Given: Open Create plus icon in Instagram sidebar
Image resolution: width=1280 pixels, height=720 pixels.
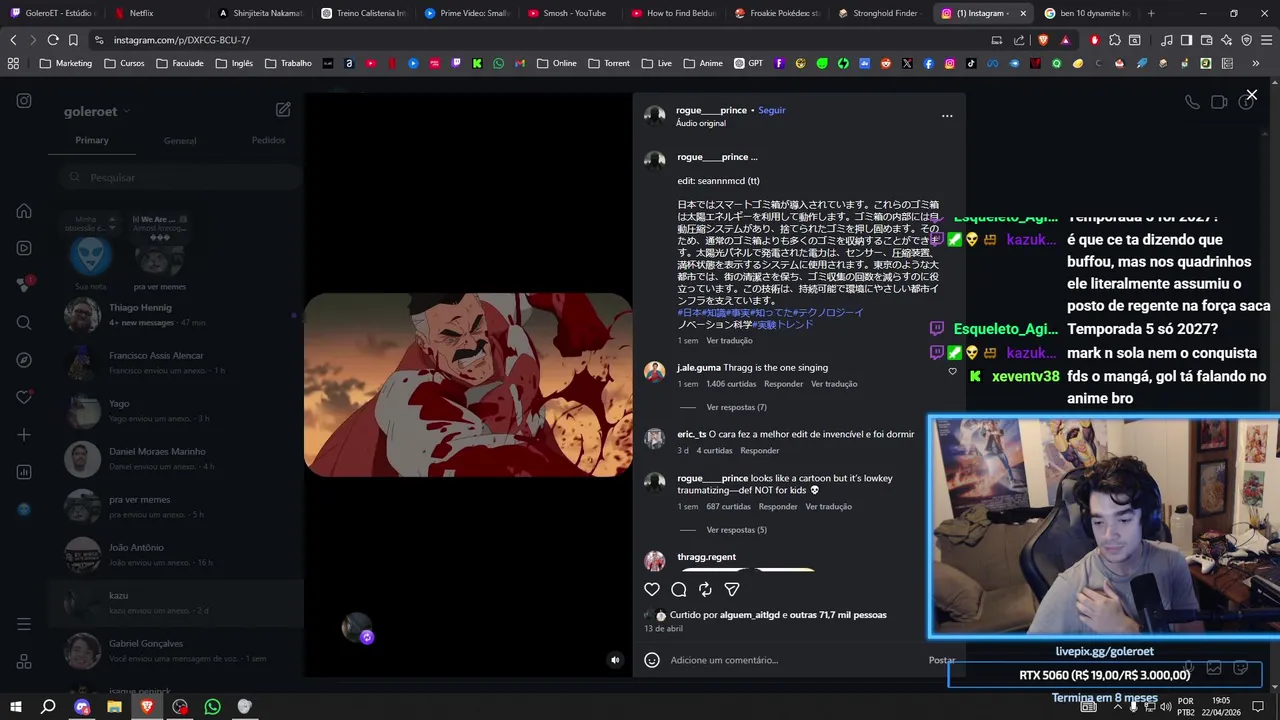Looking at the screenshot, I should coord(24,435).
